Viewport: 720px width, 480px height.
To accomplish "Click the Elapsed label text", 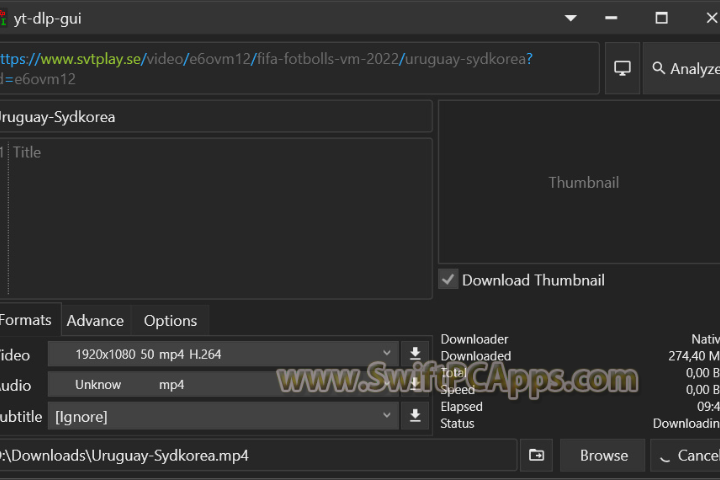I will (461, 407).
